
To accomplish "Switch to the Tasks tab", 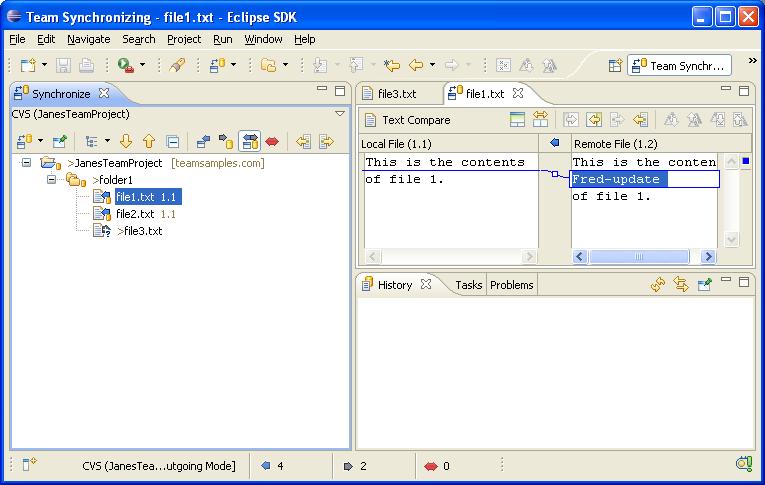I will coord(468,285).
